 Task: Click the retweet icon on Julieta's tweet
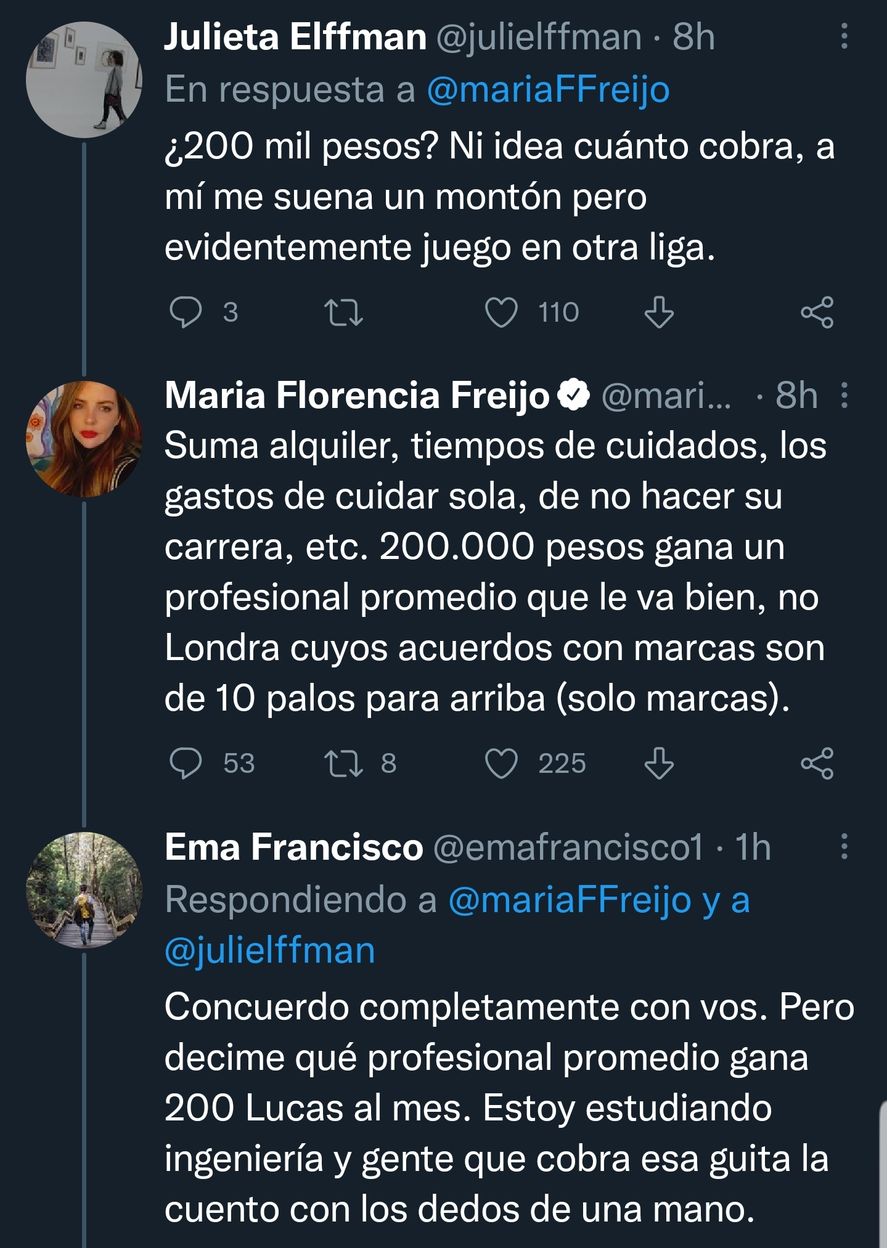345,312
